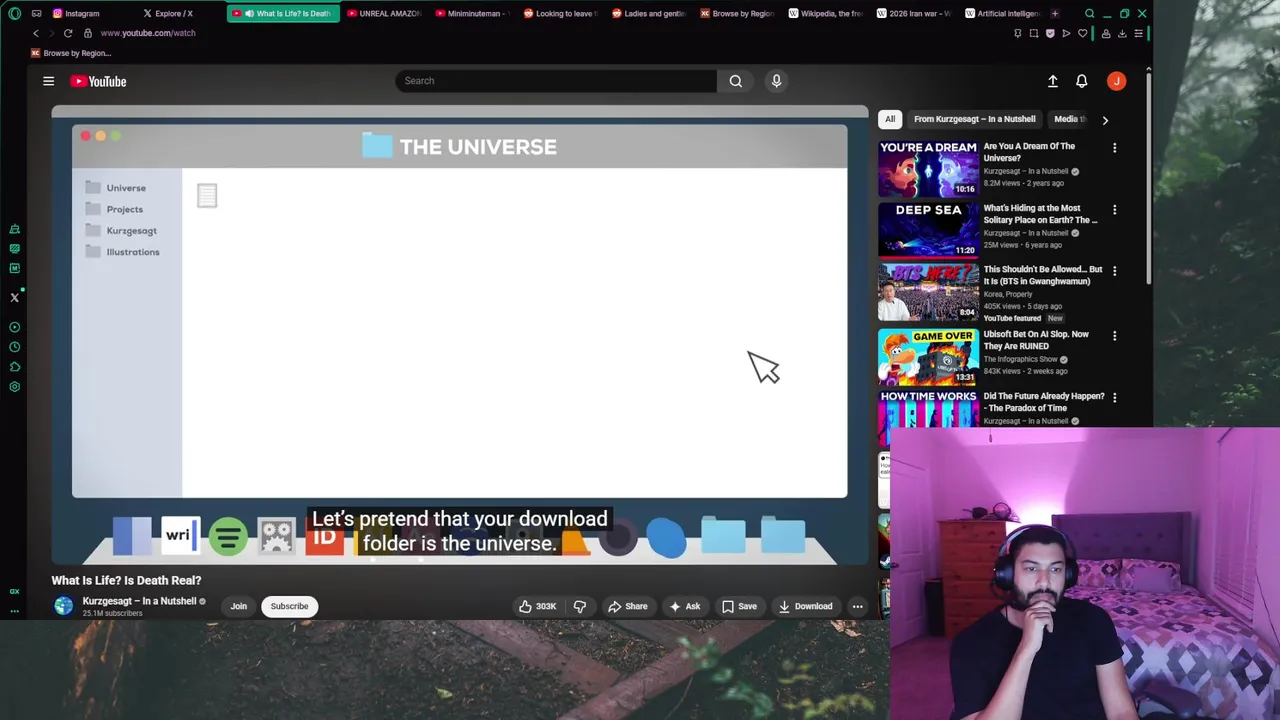Open Kurzgesagt channel avatar
Viewport: 1280px width, 720px height.
pos(63,606)
